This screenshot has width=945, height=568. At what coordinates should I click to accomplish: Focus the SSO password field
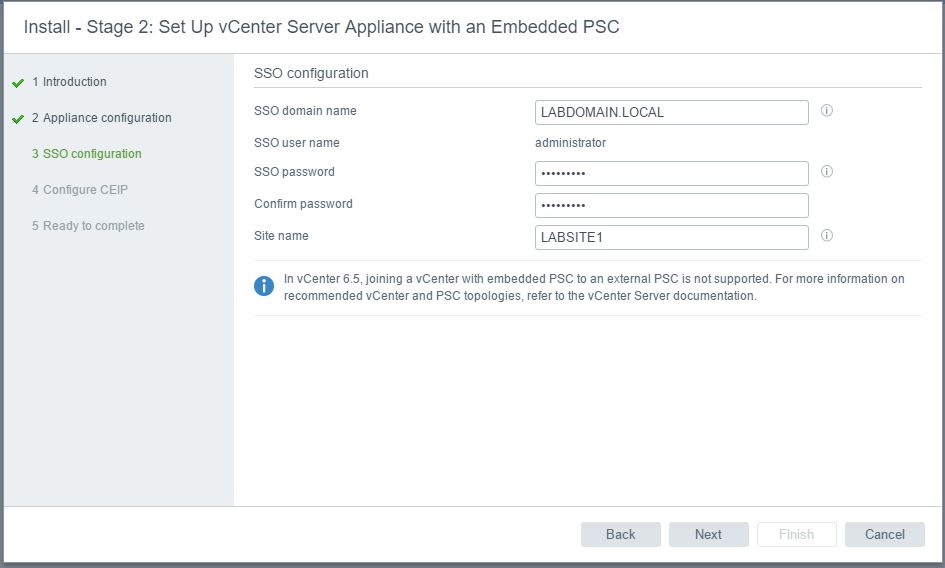click(672, 174)
